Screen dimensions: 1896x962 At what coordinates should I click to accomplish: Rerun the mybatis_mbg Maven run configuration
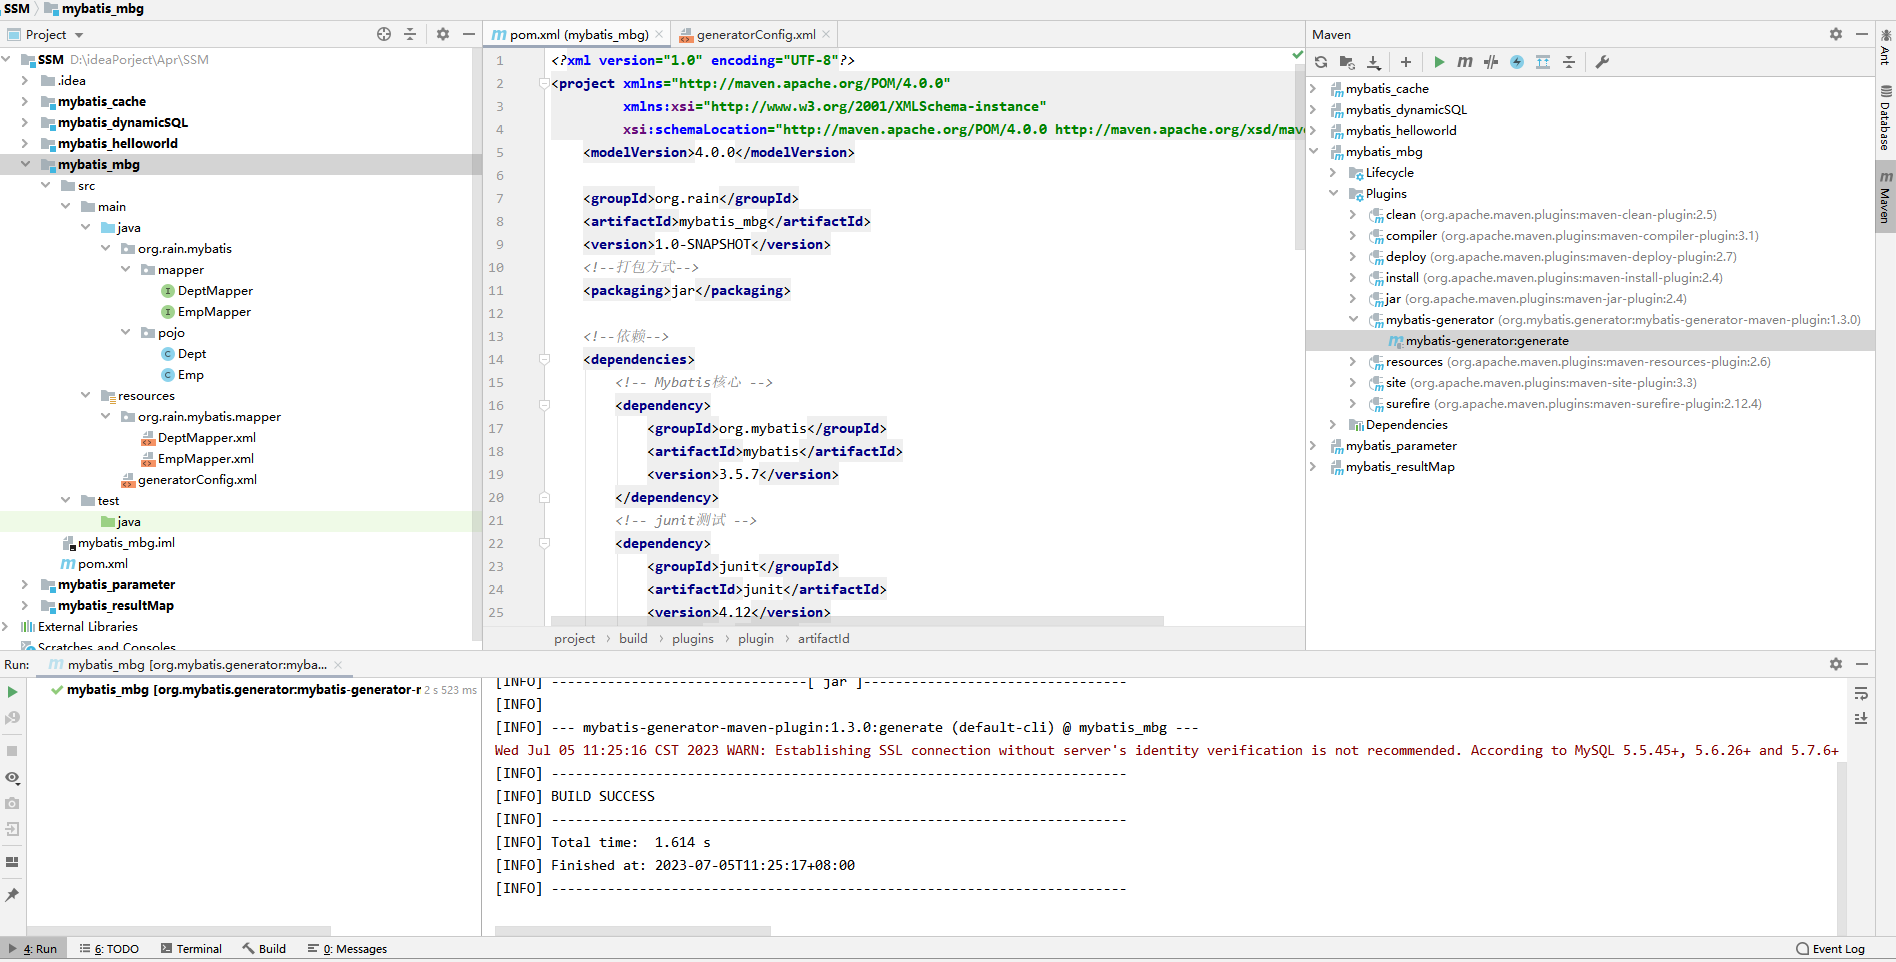12,692
